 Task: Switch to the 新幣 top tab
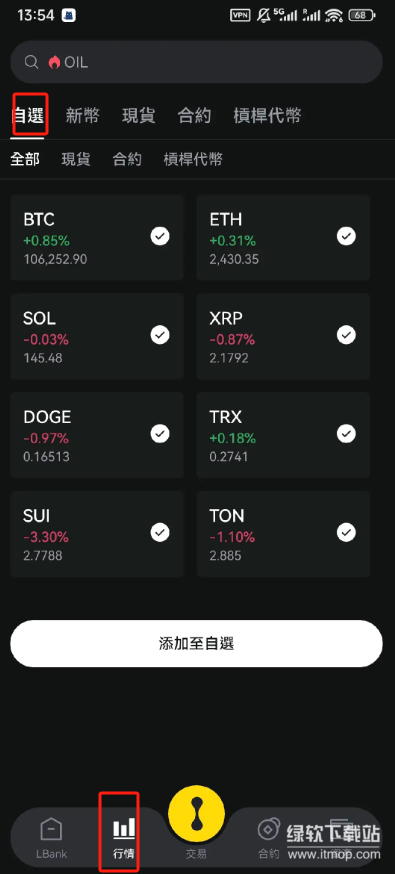click(x=82, y=116)
